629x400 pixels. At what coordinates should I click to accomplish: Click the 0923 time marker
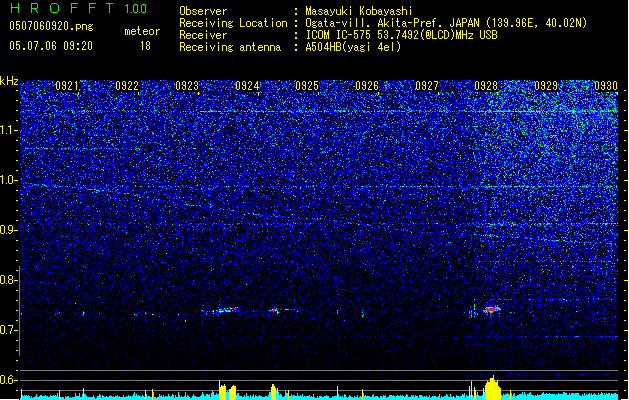[187, 86]
